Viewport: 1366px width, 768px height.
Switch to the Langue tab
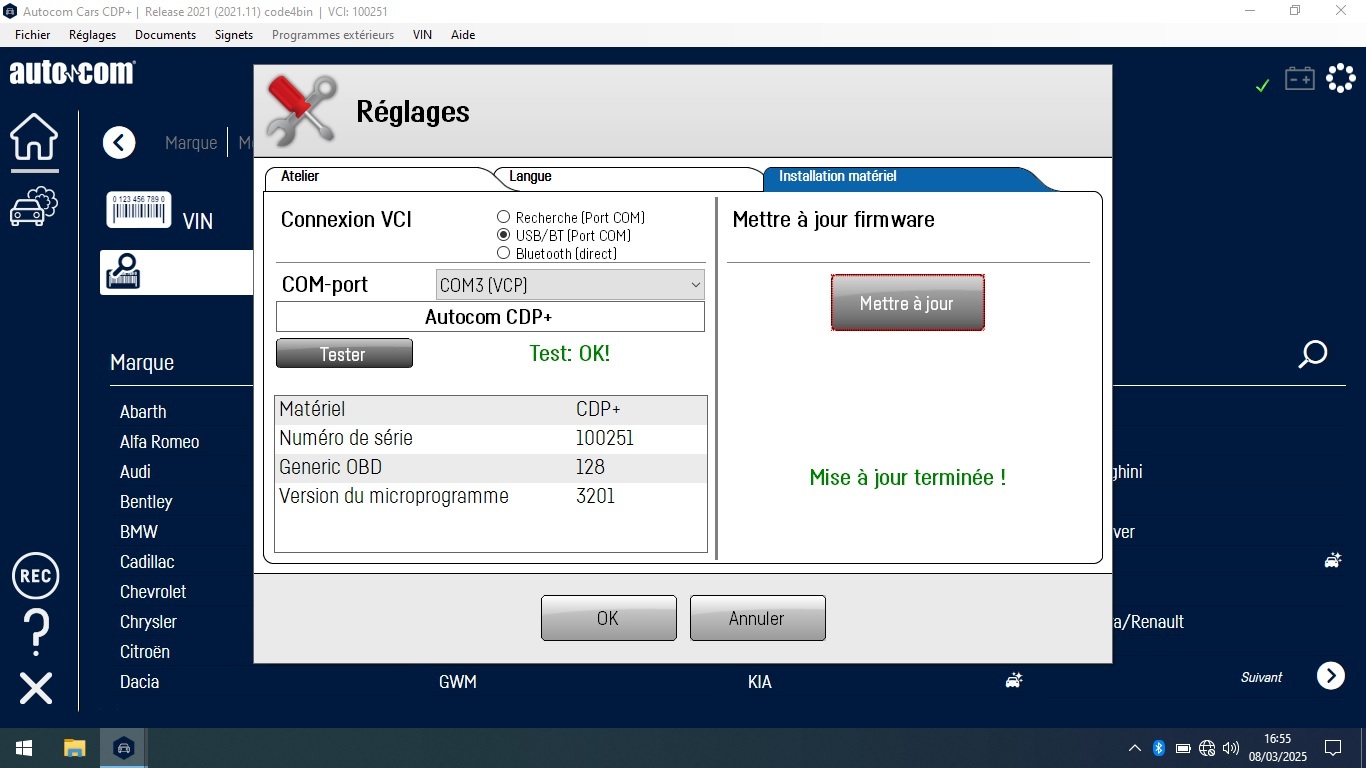(x=630, y=177)
